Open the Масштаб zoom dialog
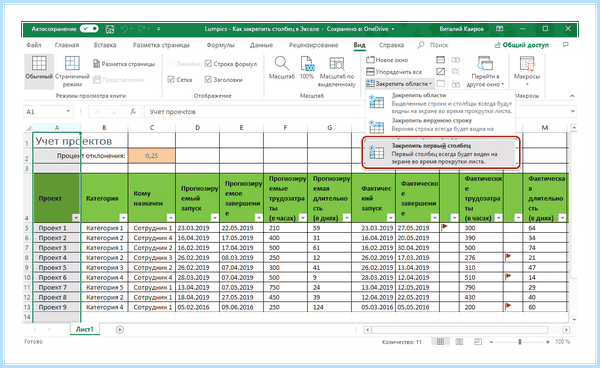Viewport: 600px width, 368px height. click(282, 68)
